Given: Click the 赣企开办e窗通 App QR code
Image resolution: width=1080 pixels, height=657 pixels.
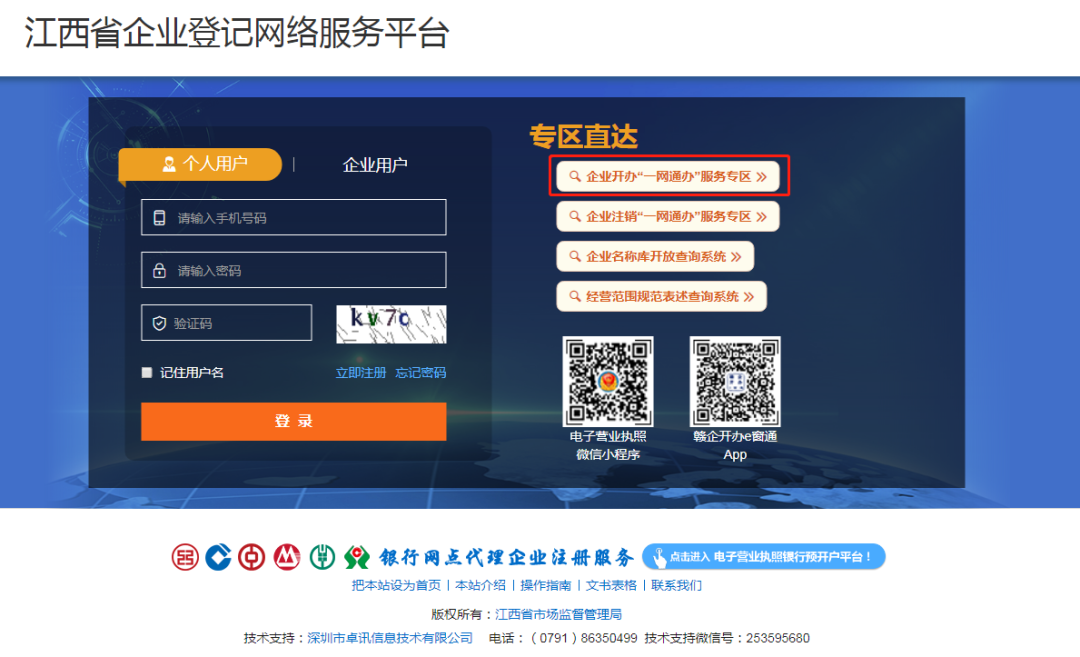Looking at the screenshot, I should pos(735,381).
